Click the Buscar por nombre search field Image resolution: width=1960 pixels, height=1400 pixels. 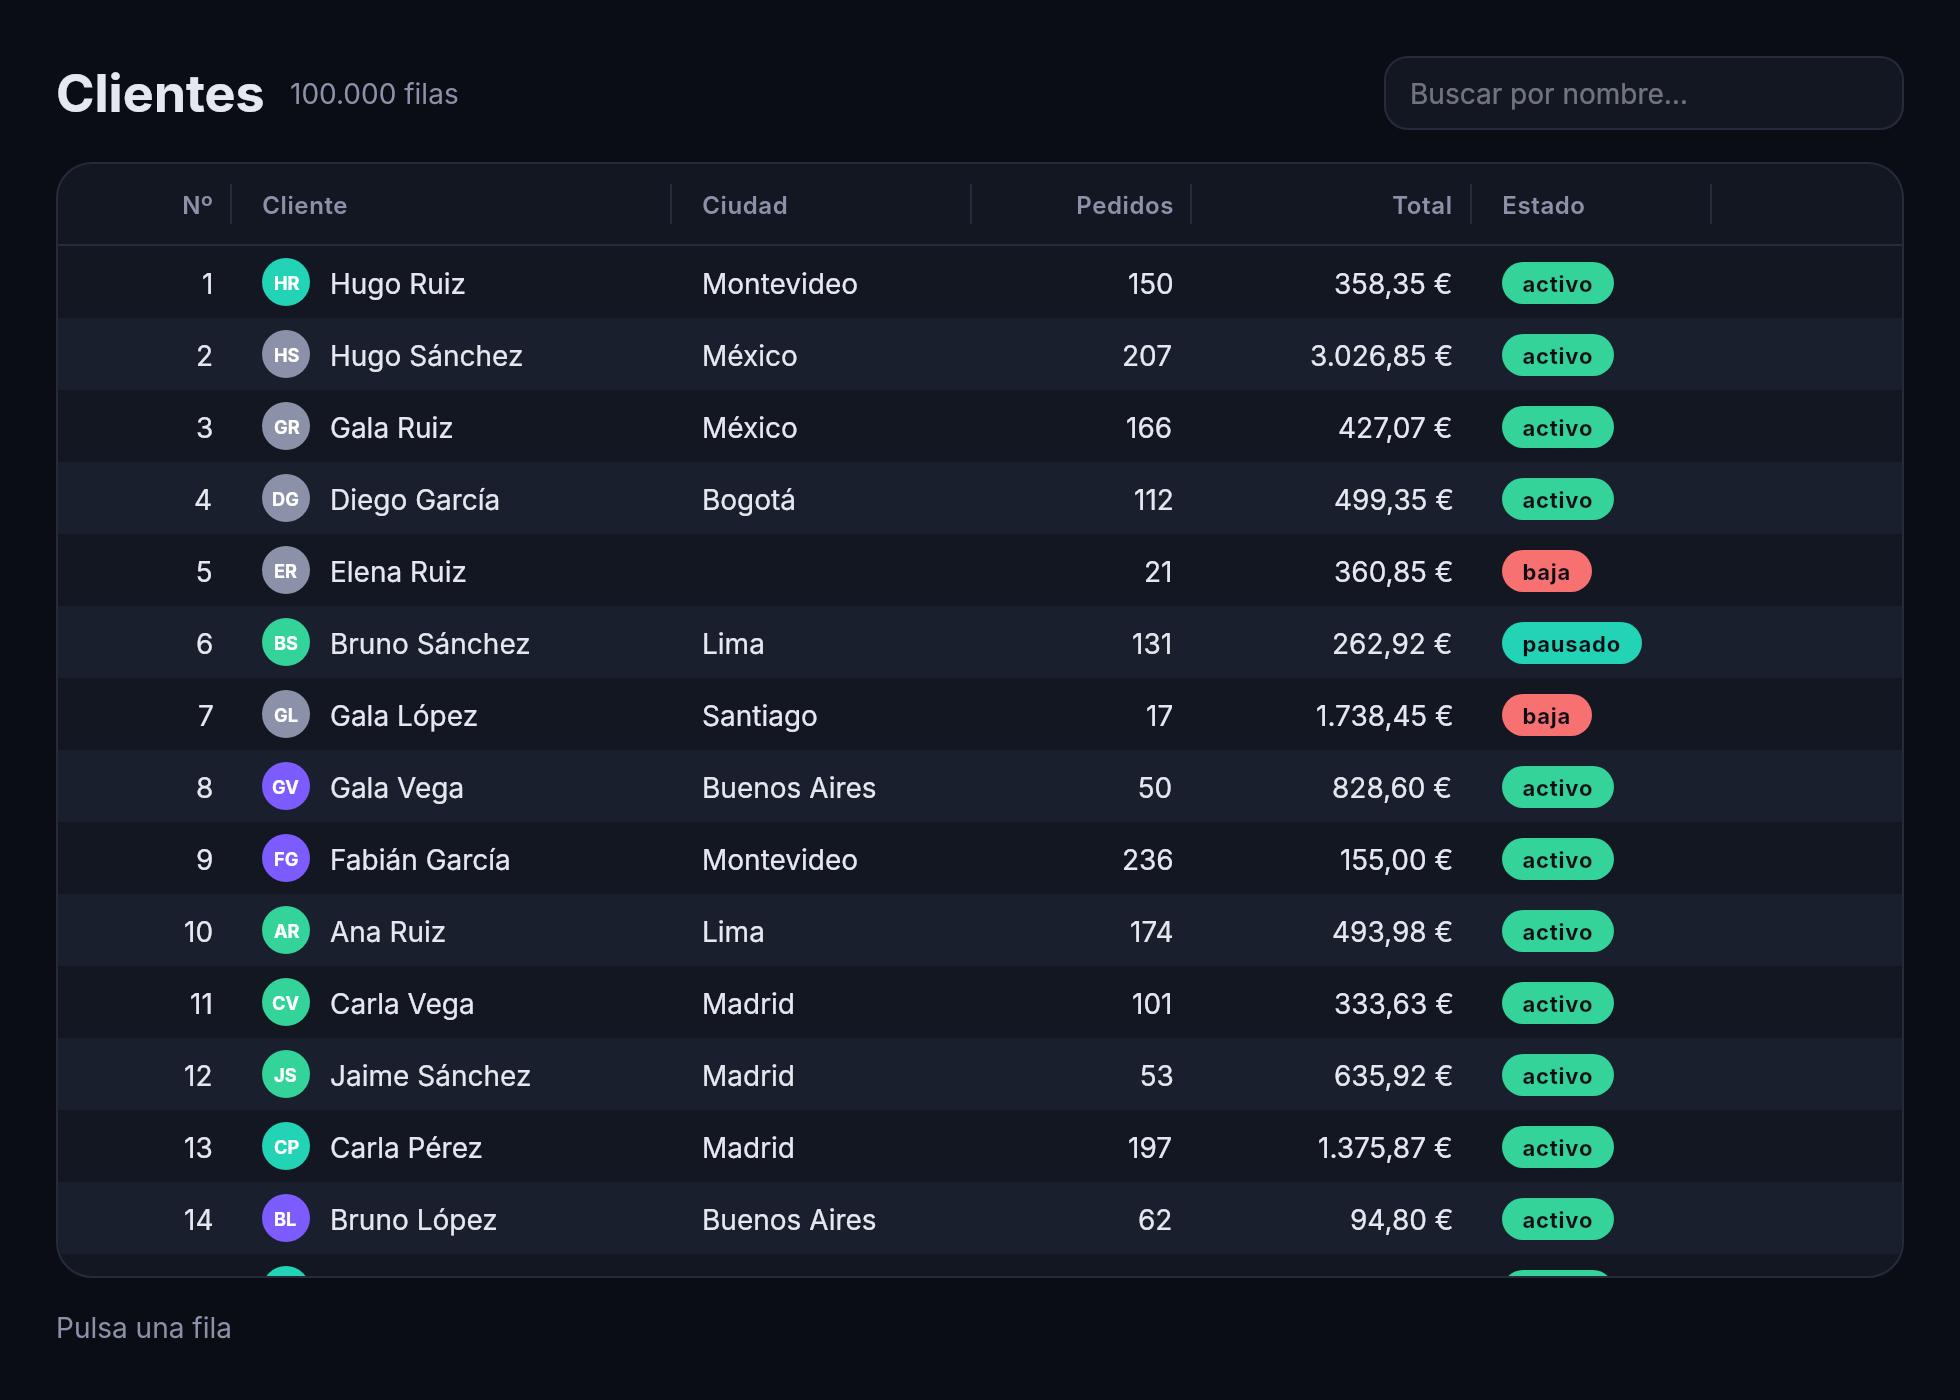tap(1643, 93)
